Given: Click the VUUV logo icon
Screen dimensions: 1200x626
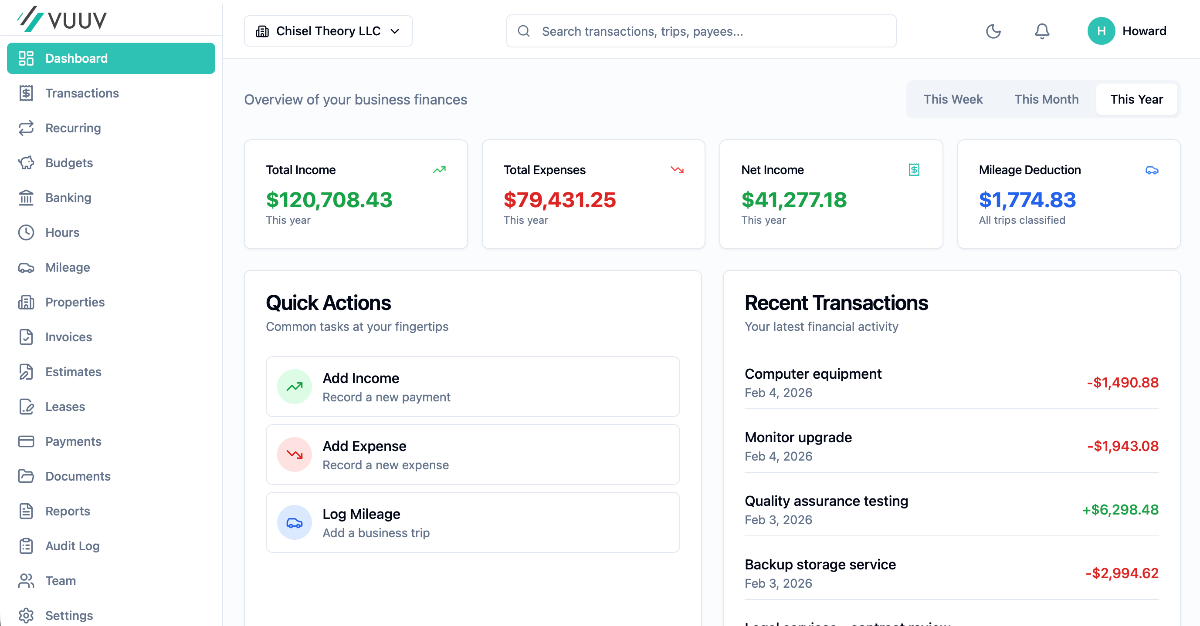Looking at the screenshot, I should 31,18.
